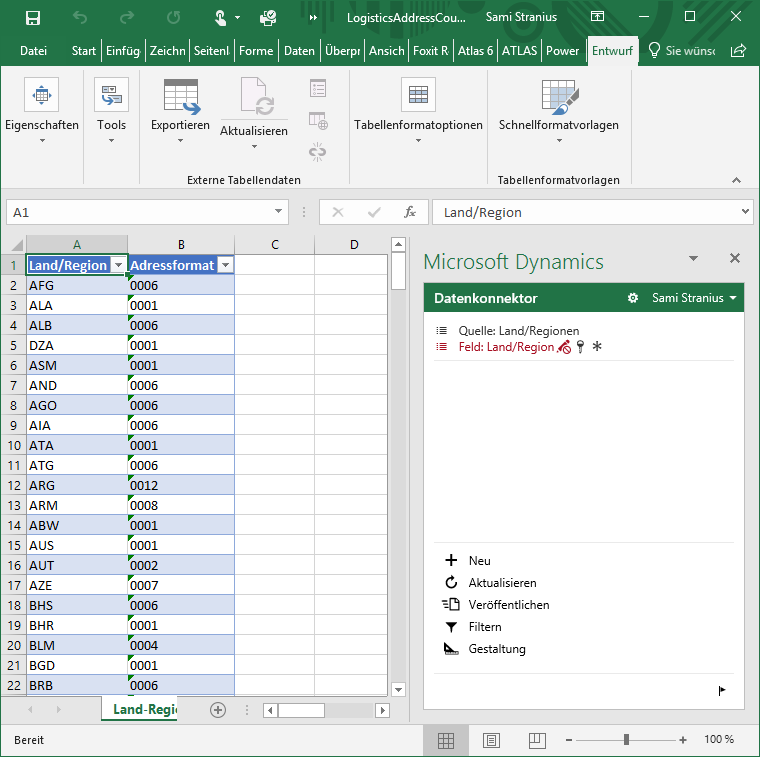Open the Datei menu tab

click(34, 51)
